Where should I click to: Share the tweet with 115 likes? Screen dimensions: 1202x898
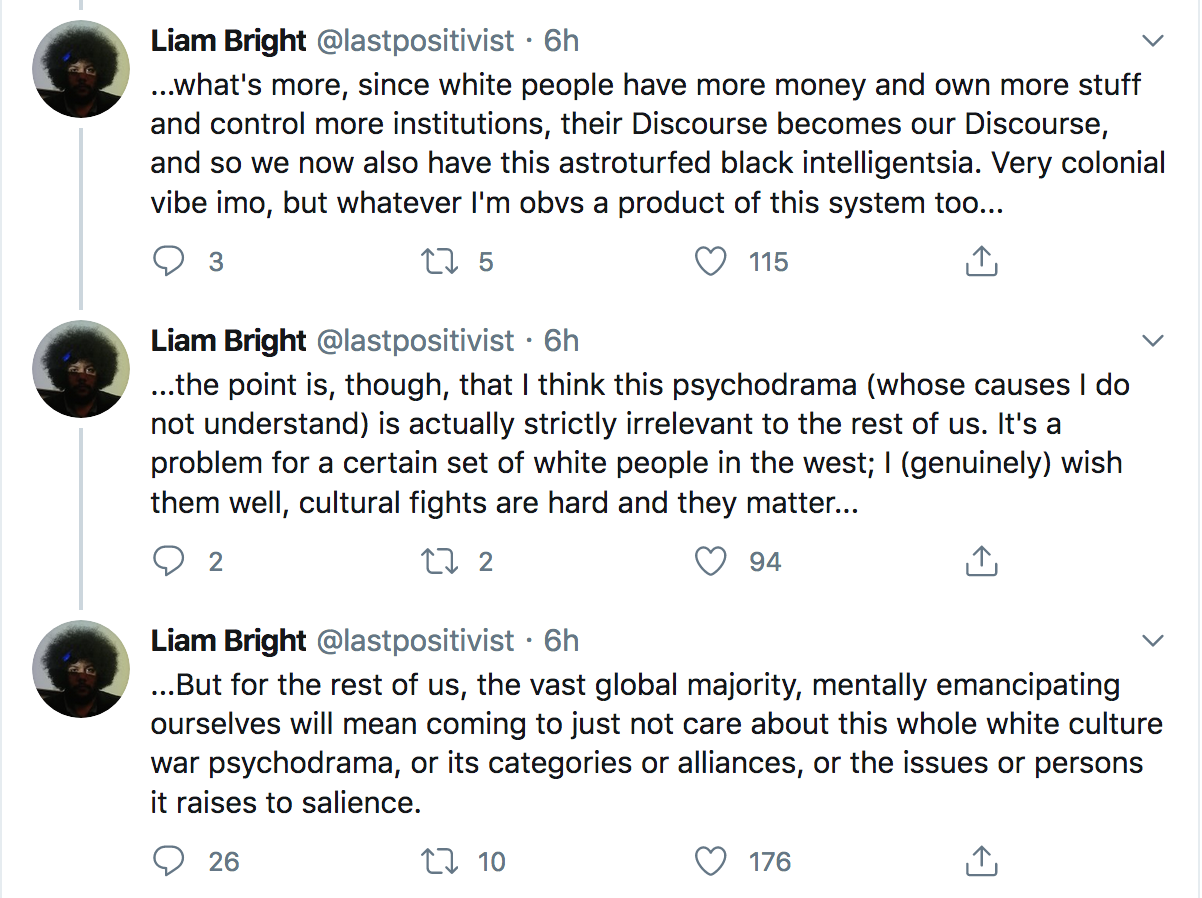pyautogui.click(x=981, y=262)
